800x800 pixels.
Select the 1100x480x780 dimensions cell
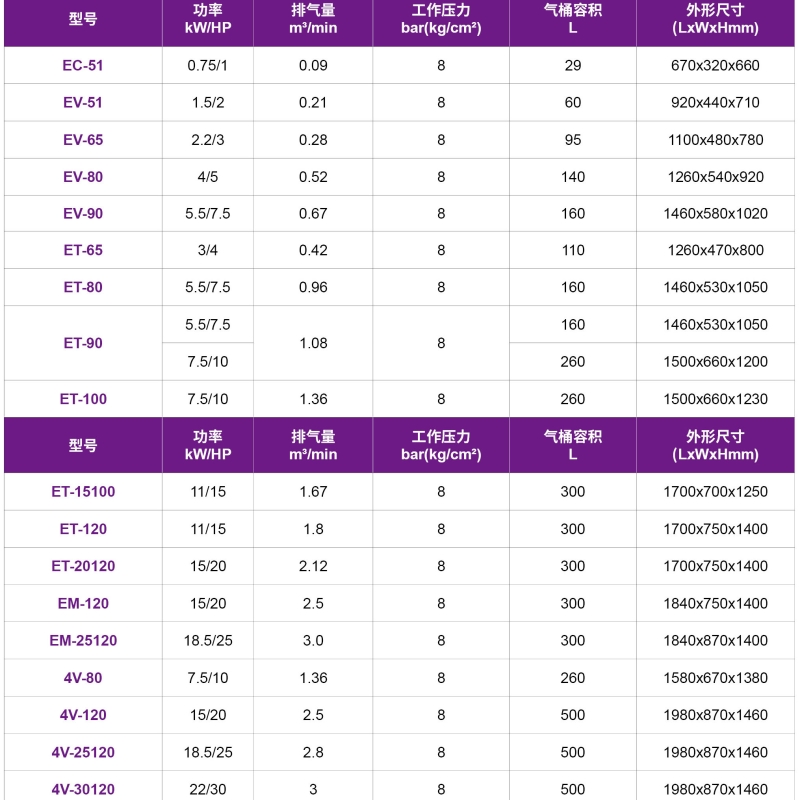coord(716,140)
